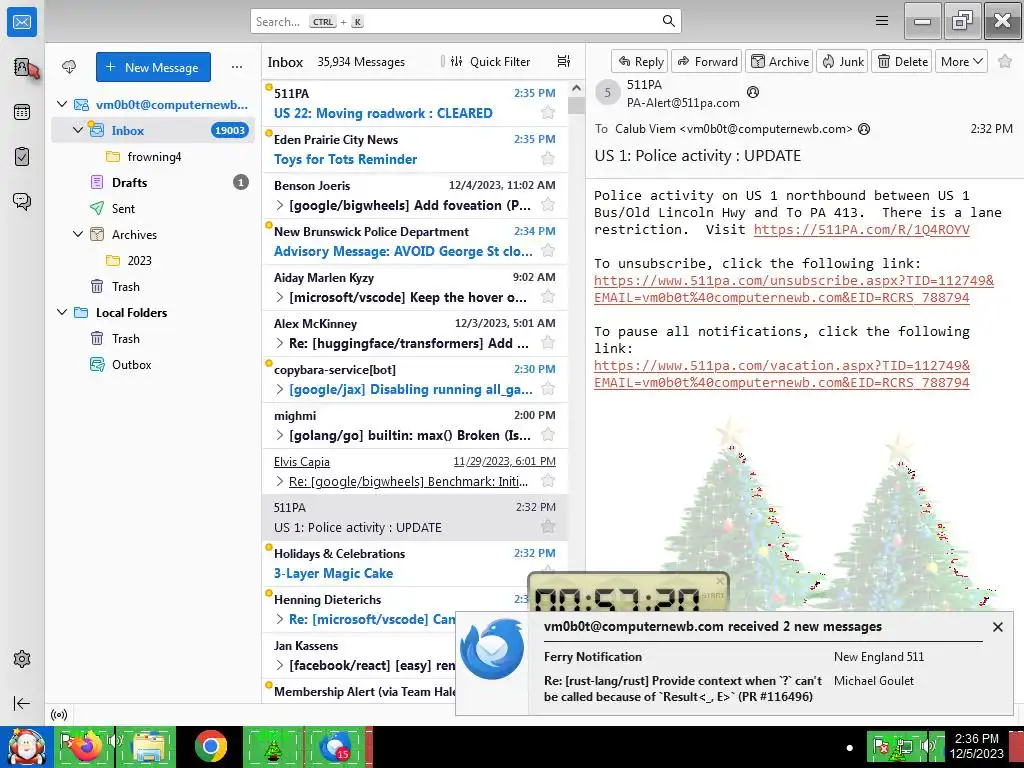Viewport: 1024px width, 768px height.
Task: Click the online status indicator icon
Action: coord(59,714)
